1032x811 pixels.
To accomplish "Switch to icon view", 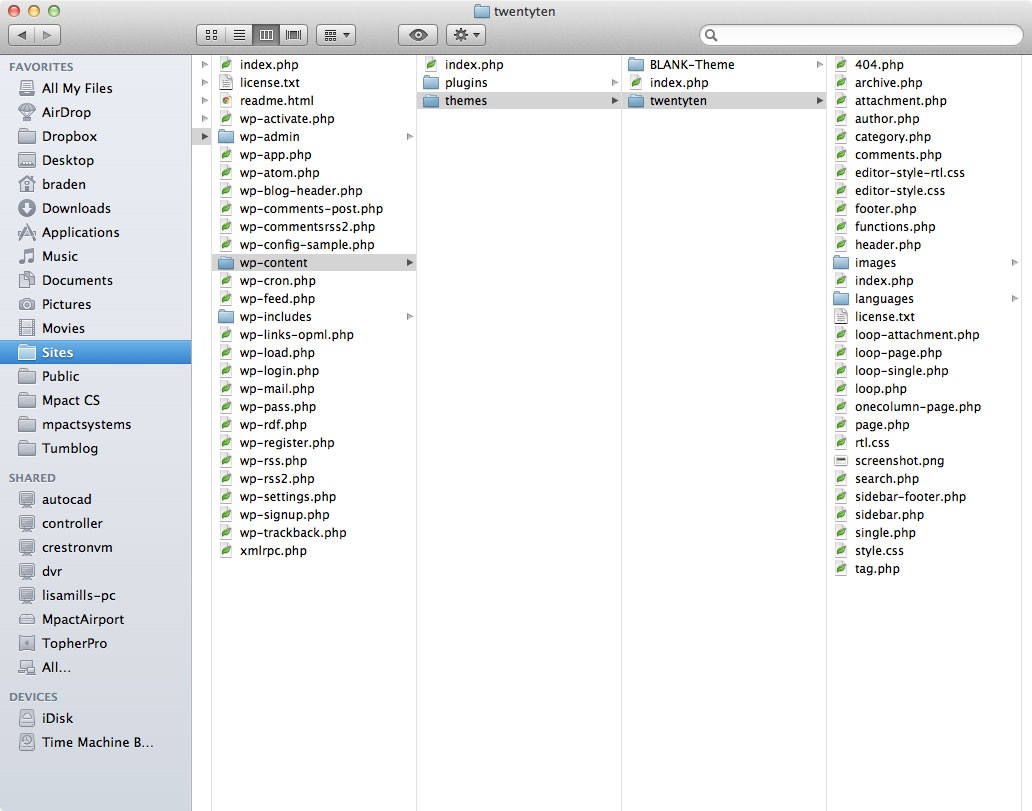I will click(211, 35).
